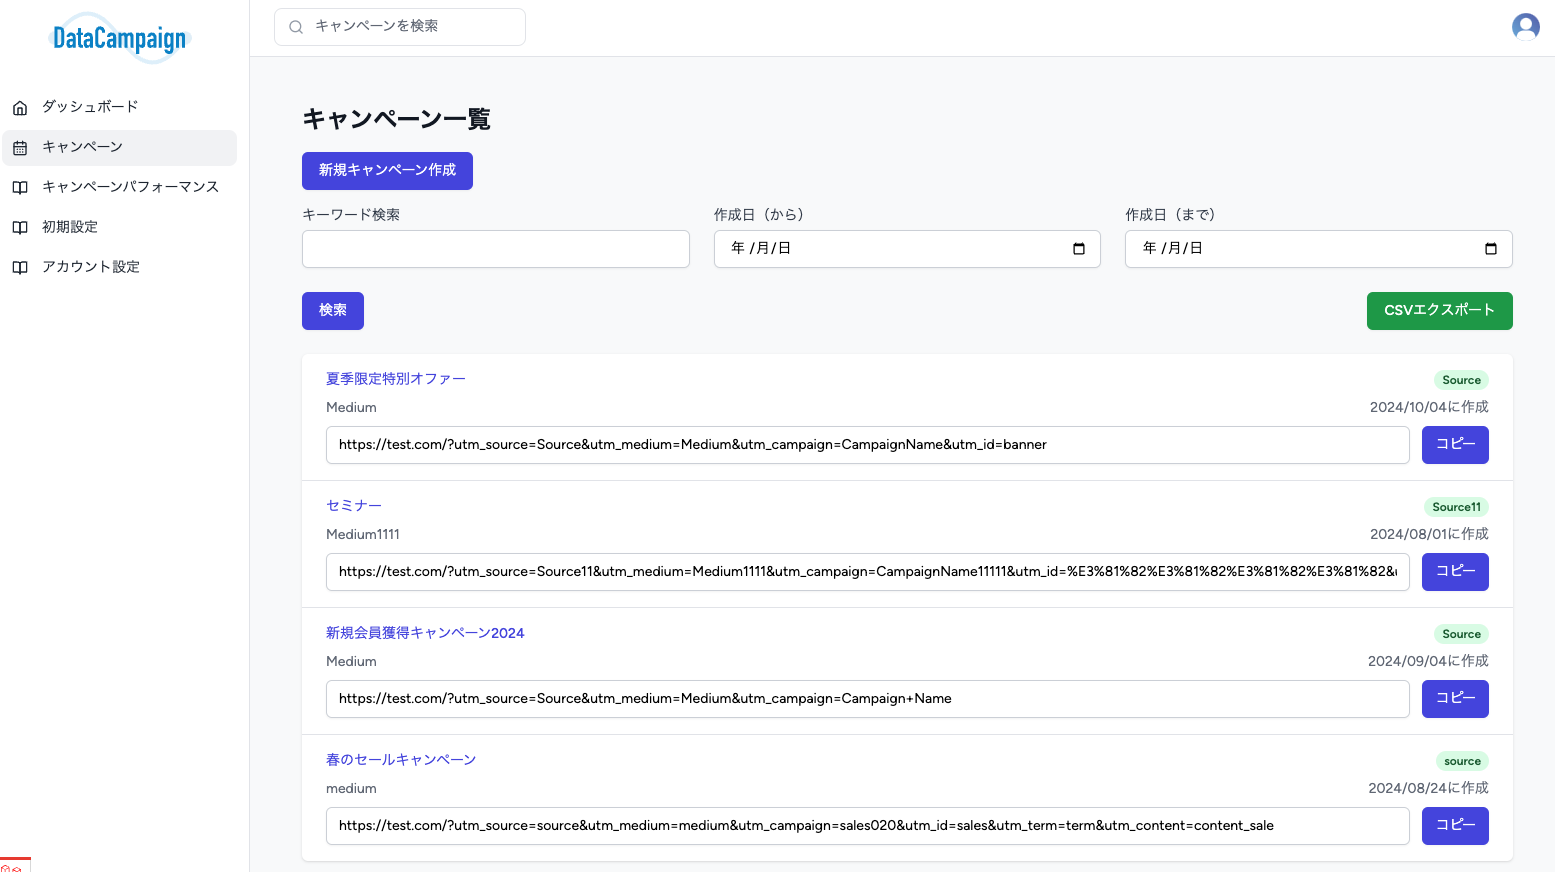Image resolution: width=1555 pixels, height=872 pixels.
Task: Click the キャンペーン一覧 heading
Action: (396, 119)
